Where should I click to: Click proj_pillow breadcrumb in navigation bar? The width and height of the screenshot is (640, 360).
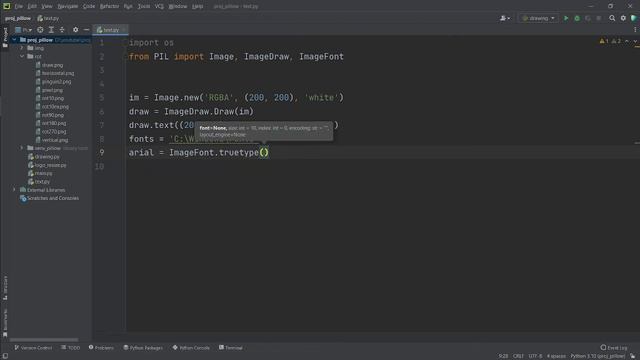pyautogui.click(x=18, y=18)
